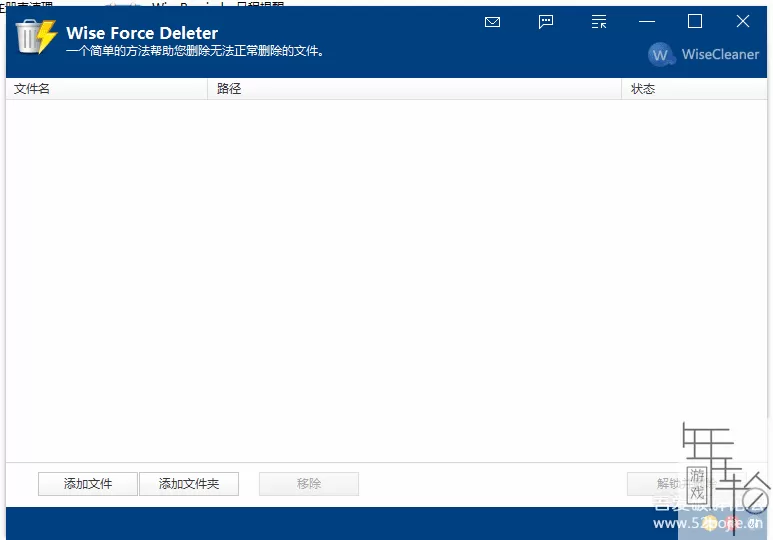
Task: Sort by the 路径 column header
Action: [415, 89]
